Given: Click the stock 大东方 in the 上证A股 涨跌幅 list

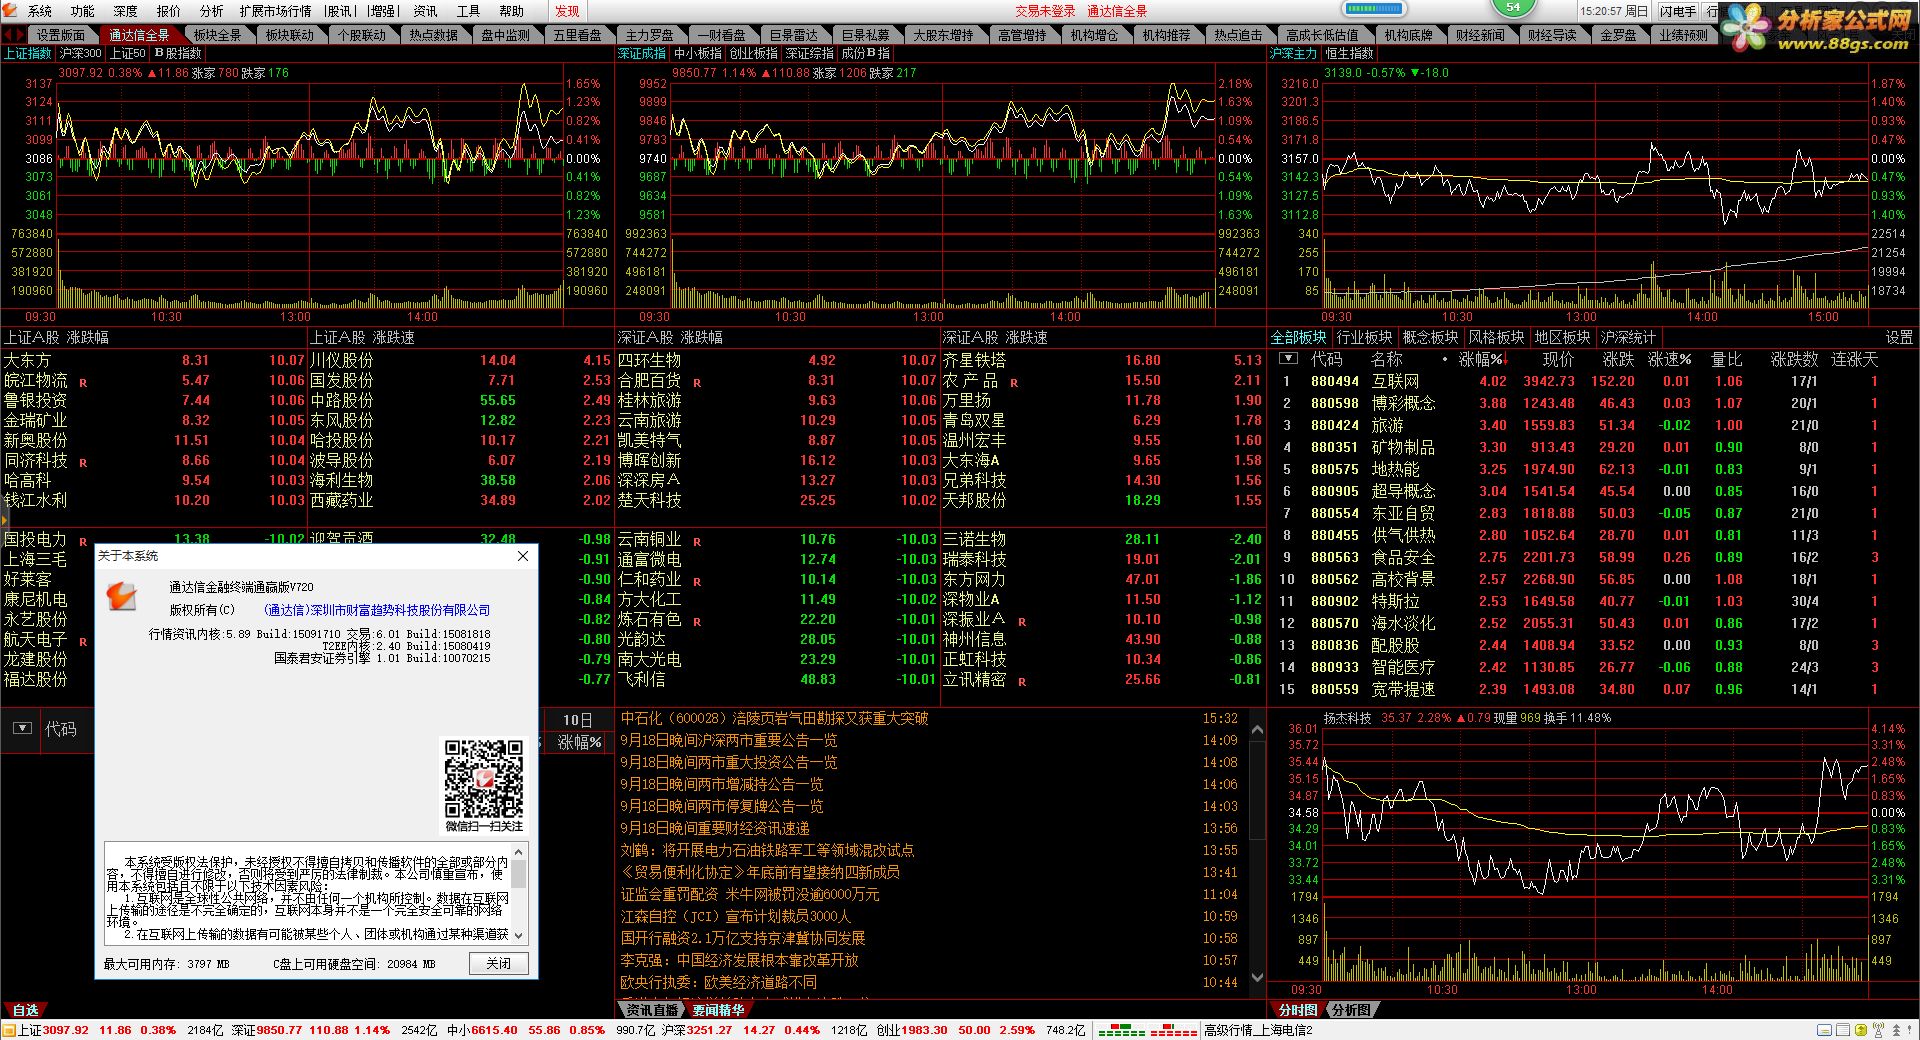Looking at the screenshot, I should [27, 360].
